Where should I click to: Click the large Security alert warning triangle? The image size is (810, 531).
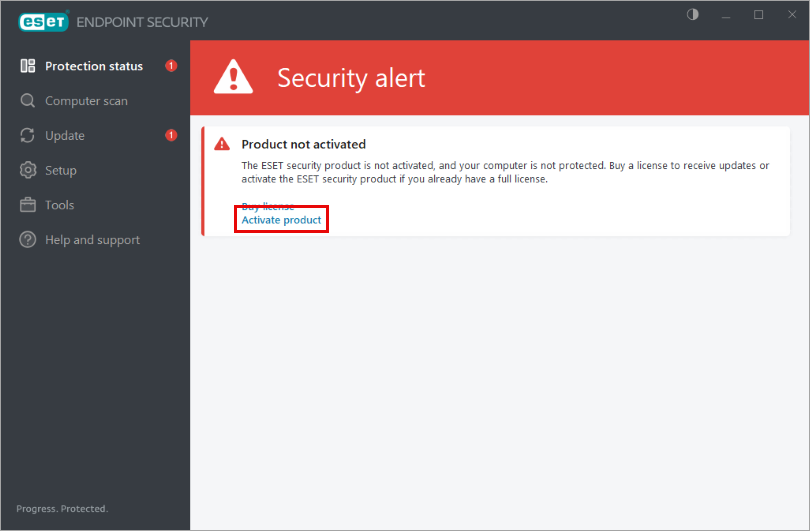(x=235, y=77)
